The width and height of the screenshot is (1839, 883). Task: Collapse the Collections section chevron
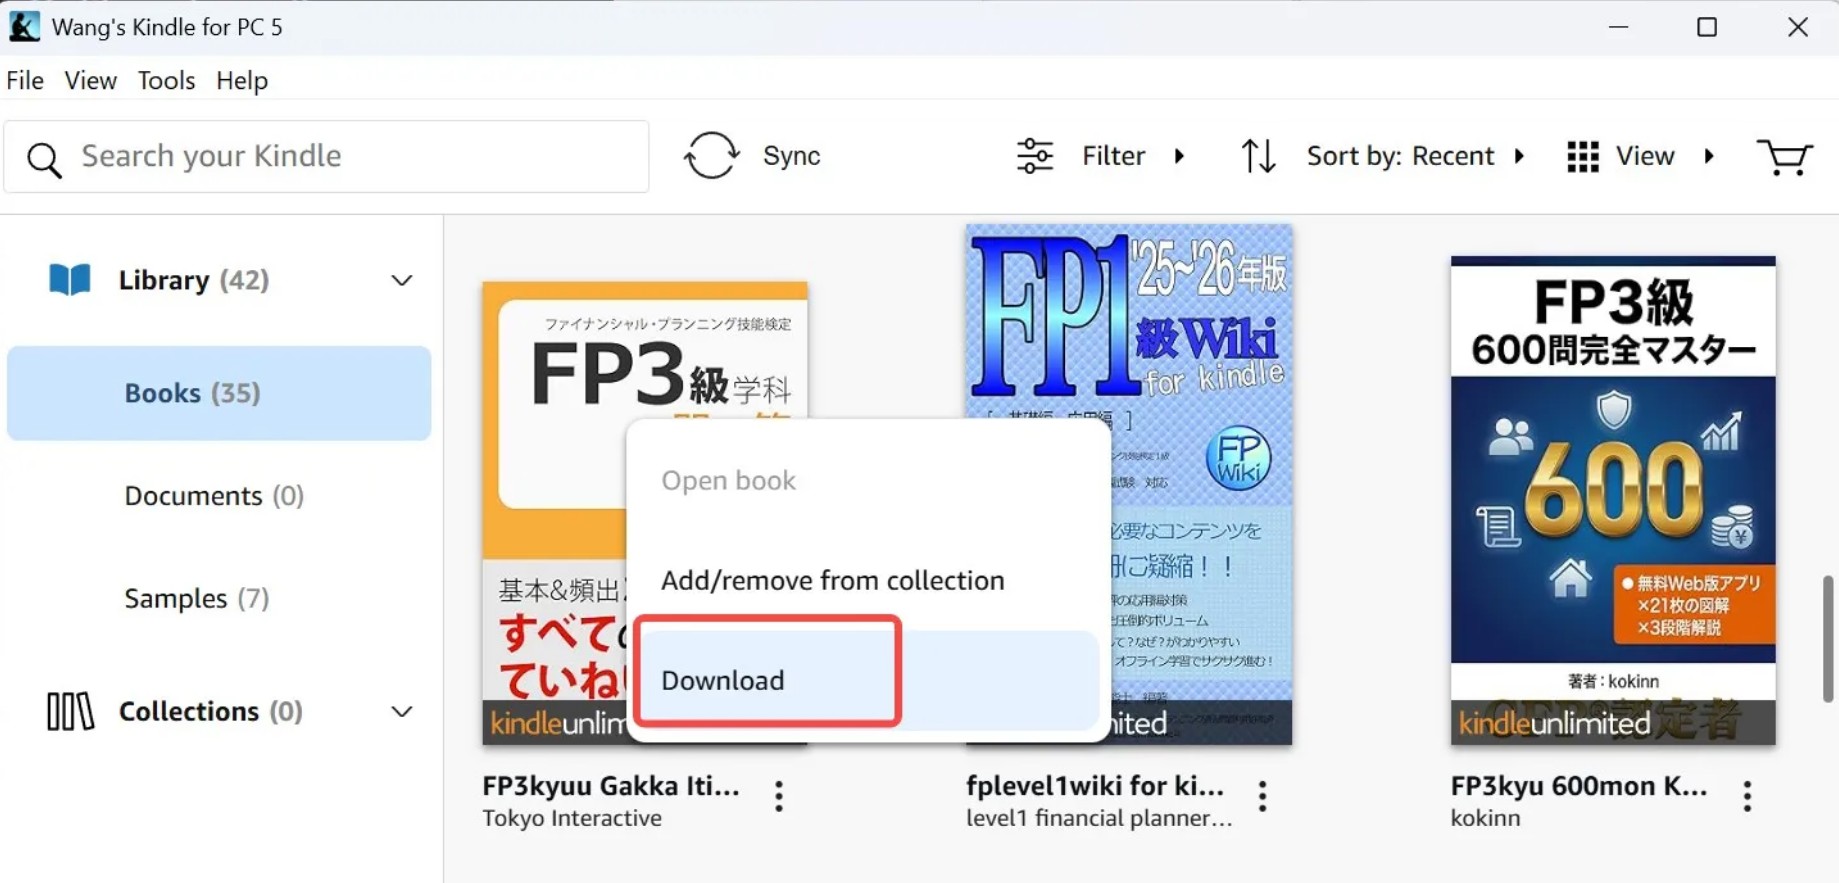click(x=401, y=712)
